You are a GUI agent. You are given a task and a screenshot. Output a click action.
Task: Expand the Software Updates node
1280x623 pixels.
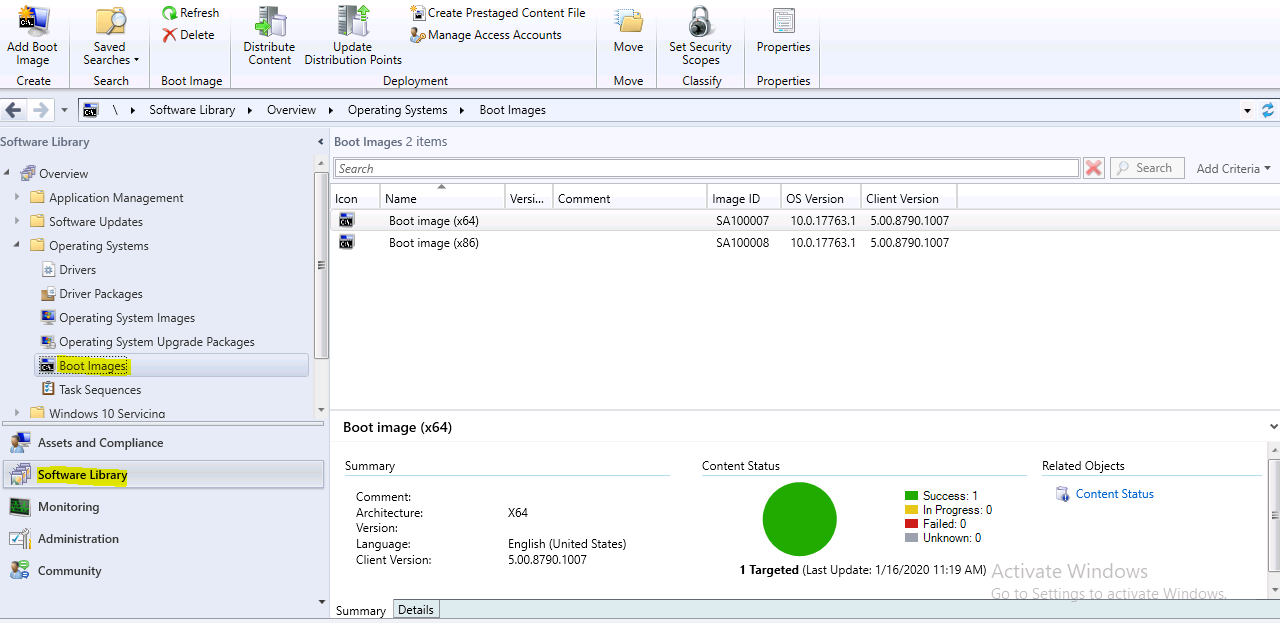(x=17, y=221)
